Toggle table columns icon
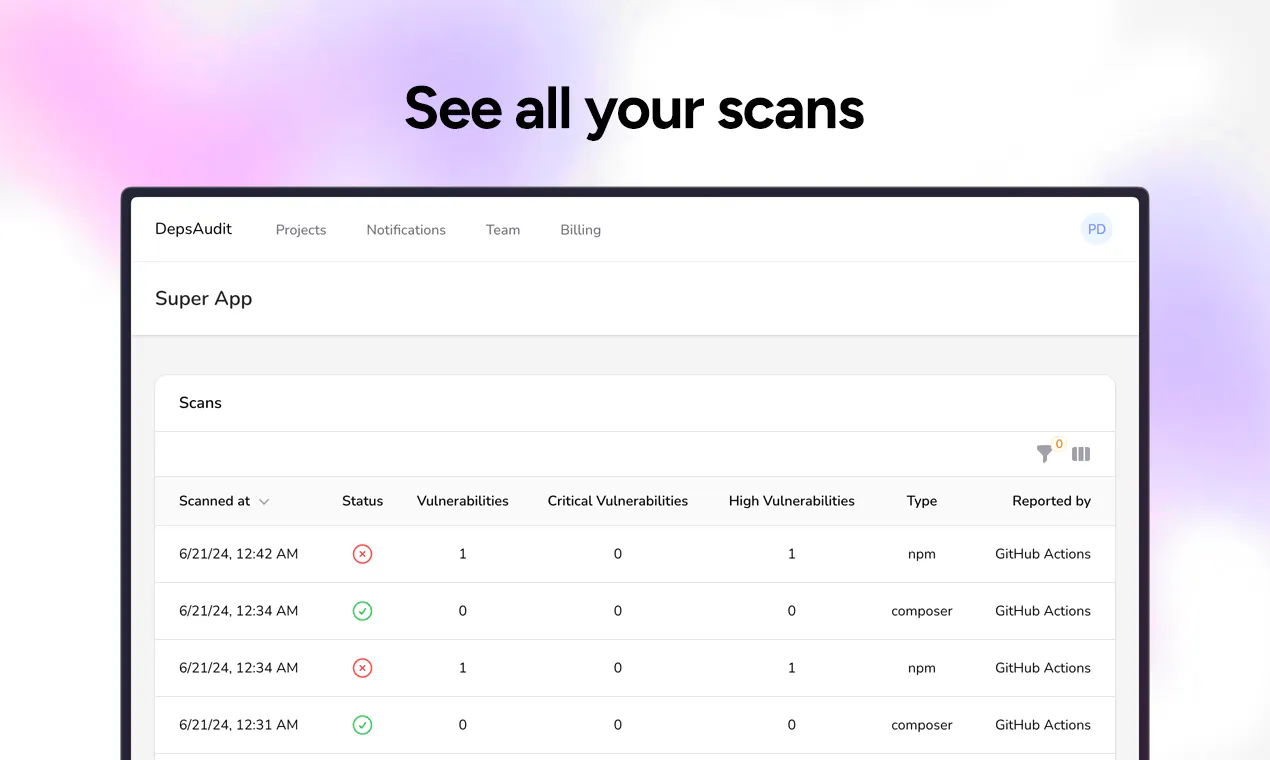1270x760 pixels. [1081, 454]
